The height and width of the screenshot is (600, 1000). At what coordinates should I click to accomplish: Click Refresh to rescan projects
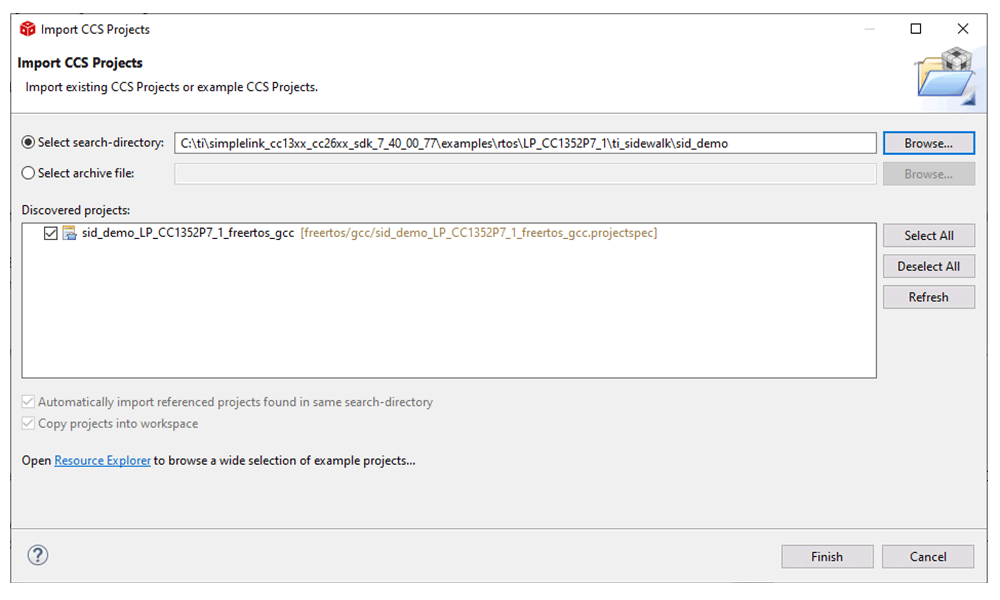[x=929, y=297]
